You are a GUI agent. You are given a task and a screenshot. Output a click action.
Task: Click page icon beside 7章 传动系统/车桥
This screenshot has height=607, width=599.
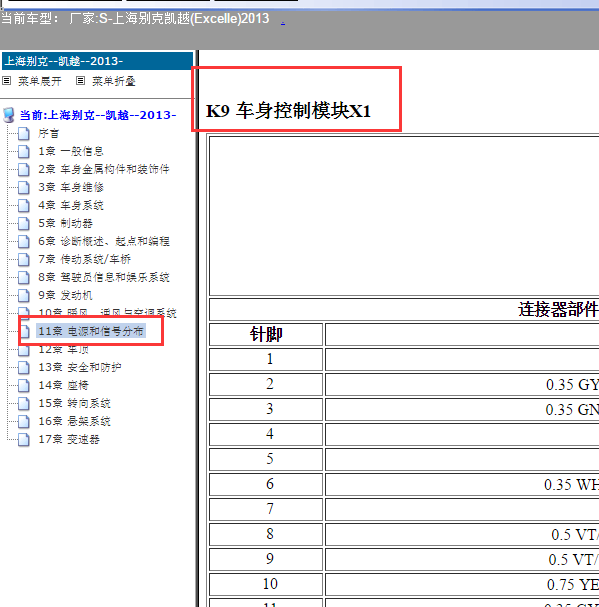click(x=24, y=259)
